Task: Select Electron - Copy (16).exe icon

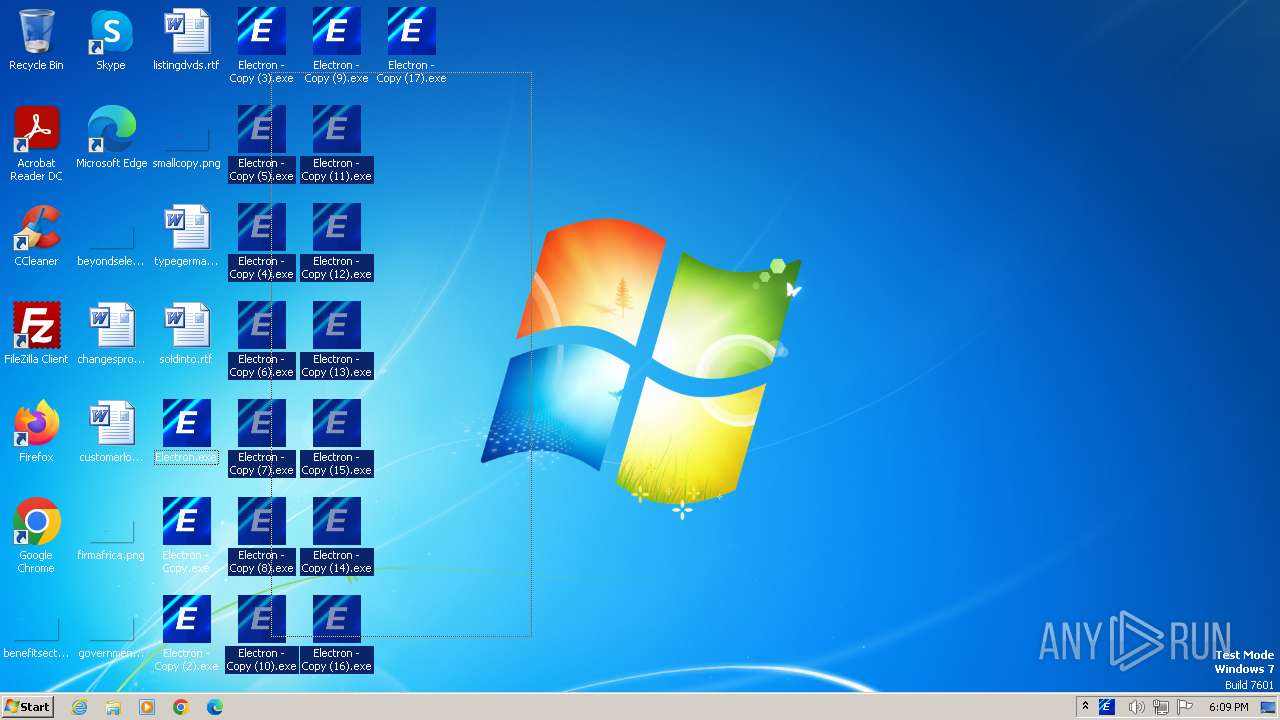Action: coord(336,633)
